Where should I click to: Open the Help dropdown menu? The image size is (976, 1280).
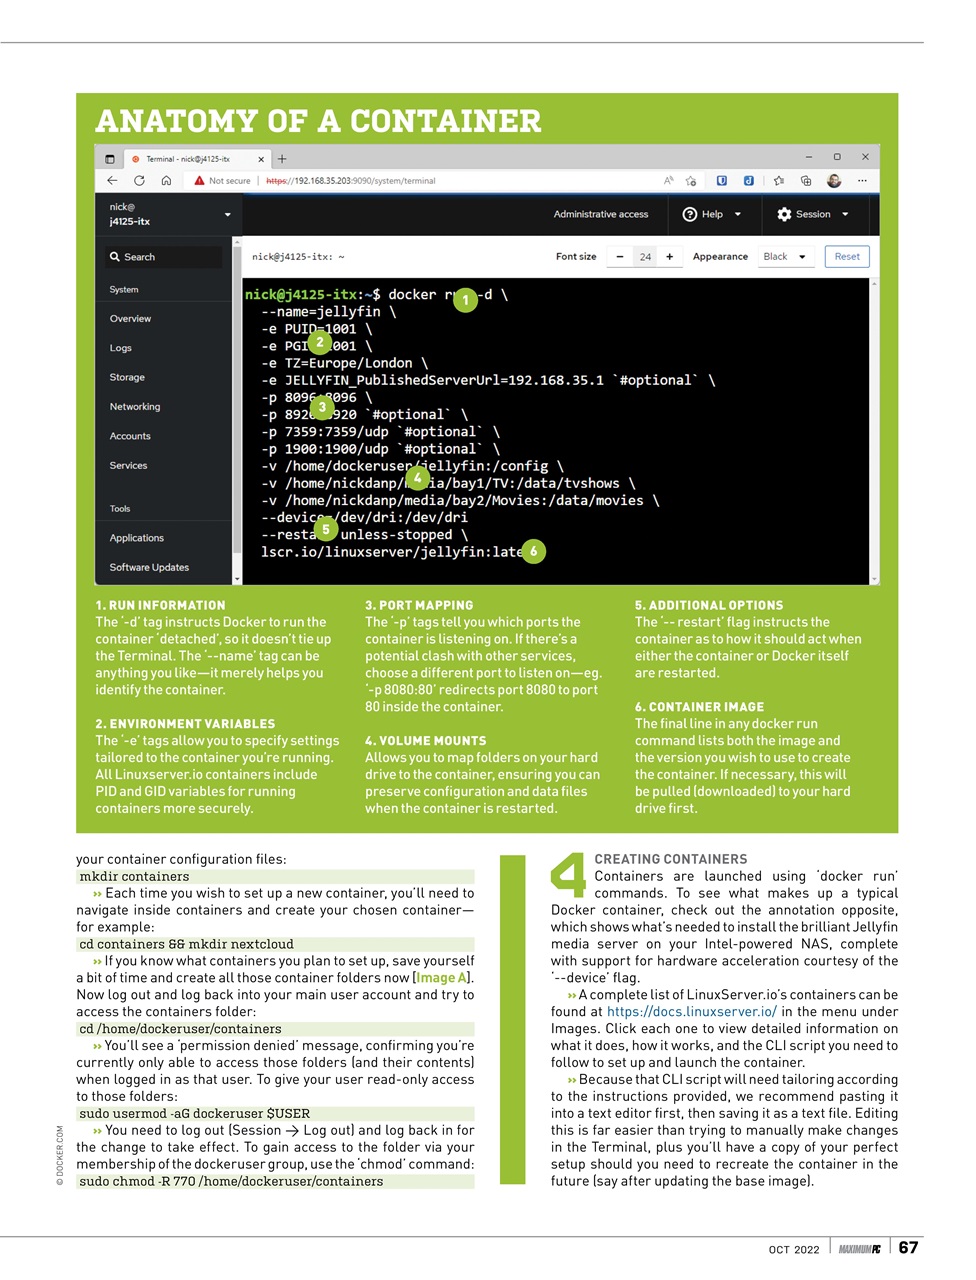point(712,214)
